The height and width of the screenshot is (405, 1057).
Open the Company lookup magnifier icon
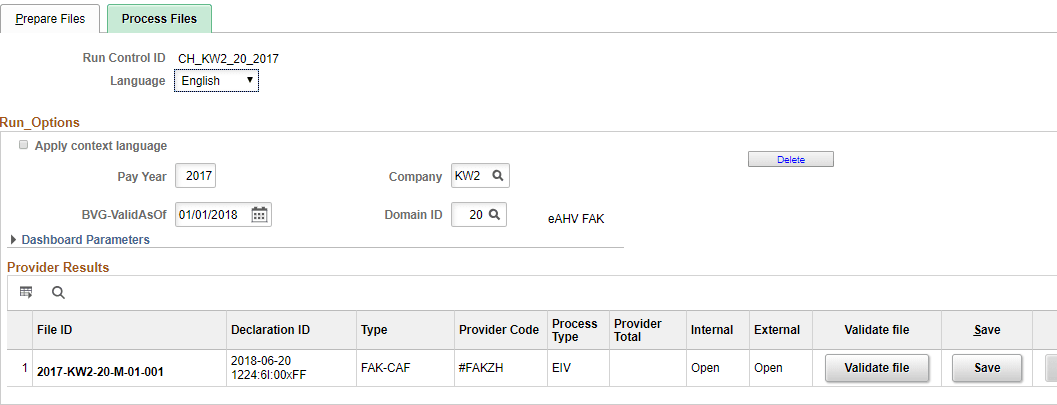(497, 176)
